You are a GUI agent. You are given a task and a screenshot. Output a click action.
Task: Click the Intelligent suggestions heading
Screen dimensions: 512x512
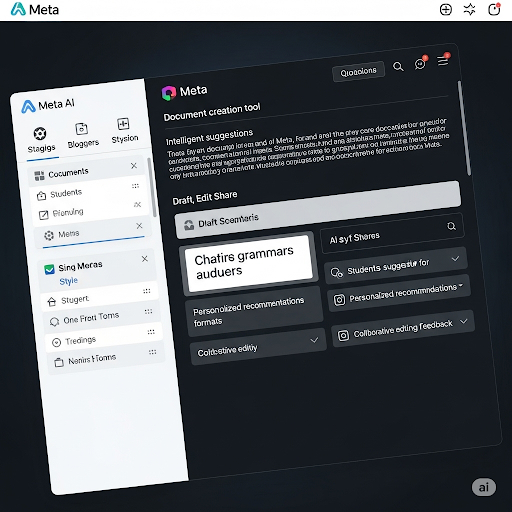209,137
